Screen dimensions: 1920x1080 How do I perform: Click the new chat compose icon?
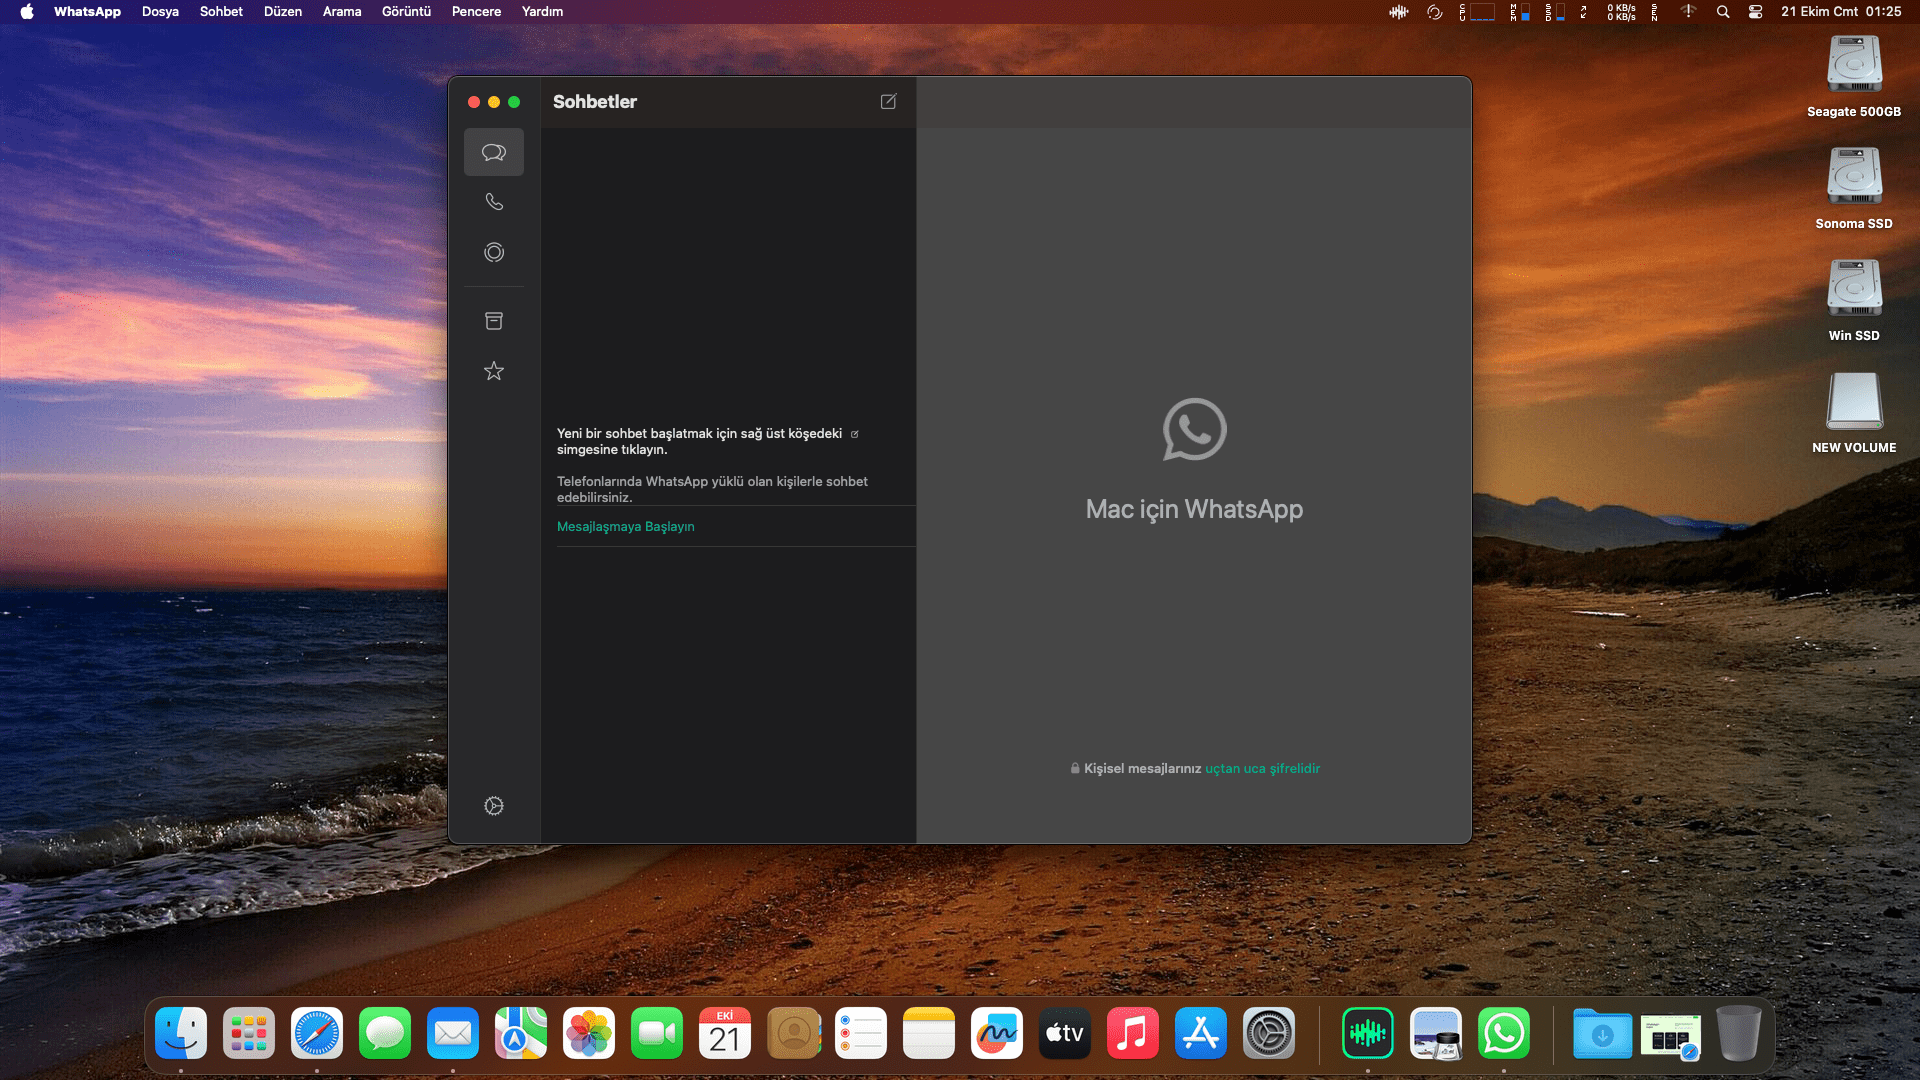(888, 101)
